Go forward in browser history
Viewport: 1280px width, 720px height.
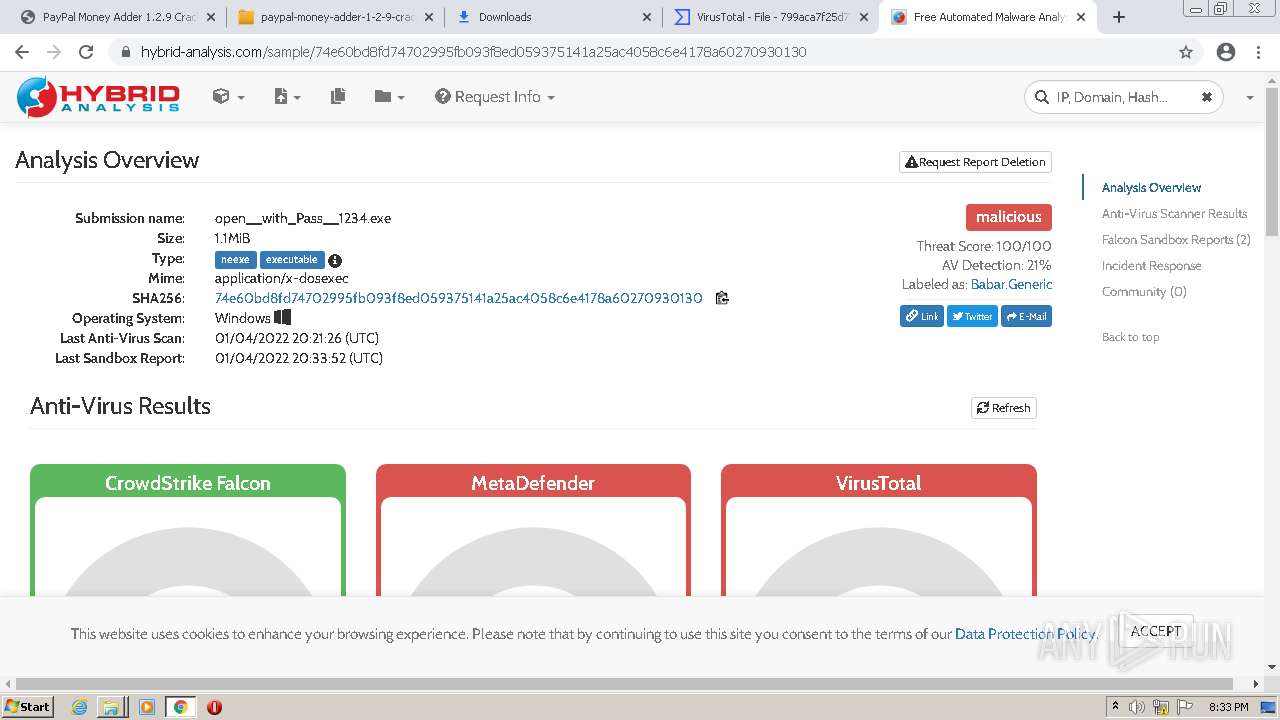[54, 52]
